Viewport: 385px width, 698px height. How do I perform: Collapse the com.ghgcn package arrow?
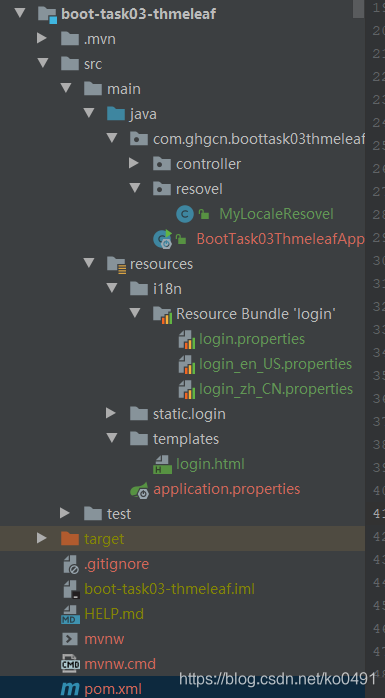(x=112, y=138)
